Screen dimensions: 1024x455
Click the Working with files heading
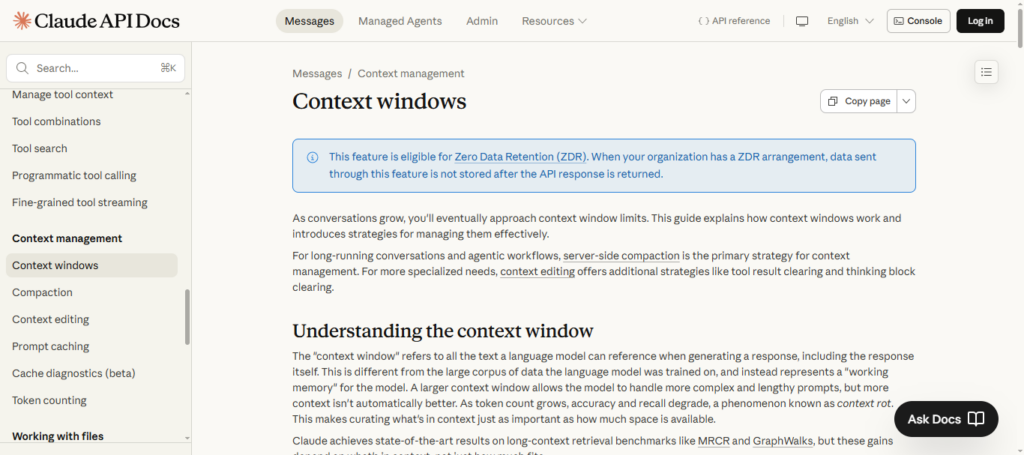(57, 436)
